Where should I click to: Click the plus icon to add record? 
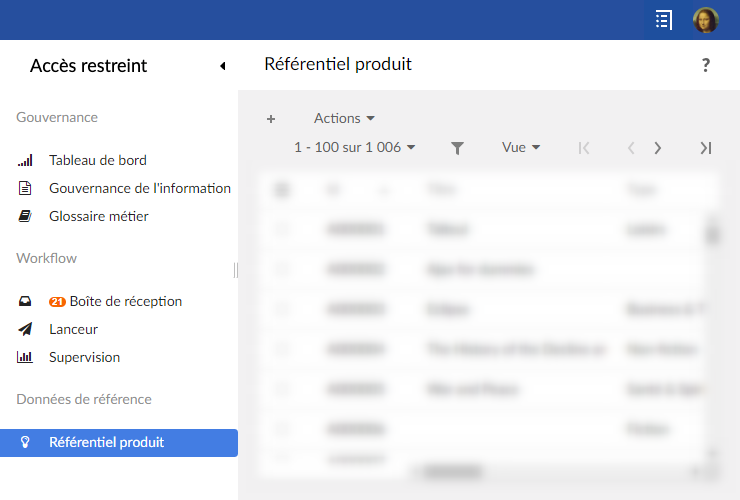click(x=271, y=119)
